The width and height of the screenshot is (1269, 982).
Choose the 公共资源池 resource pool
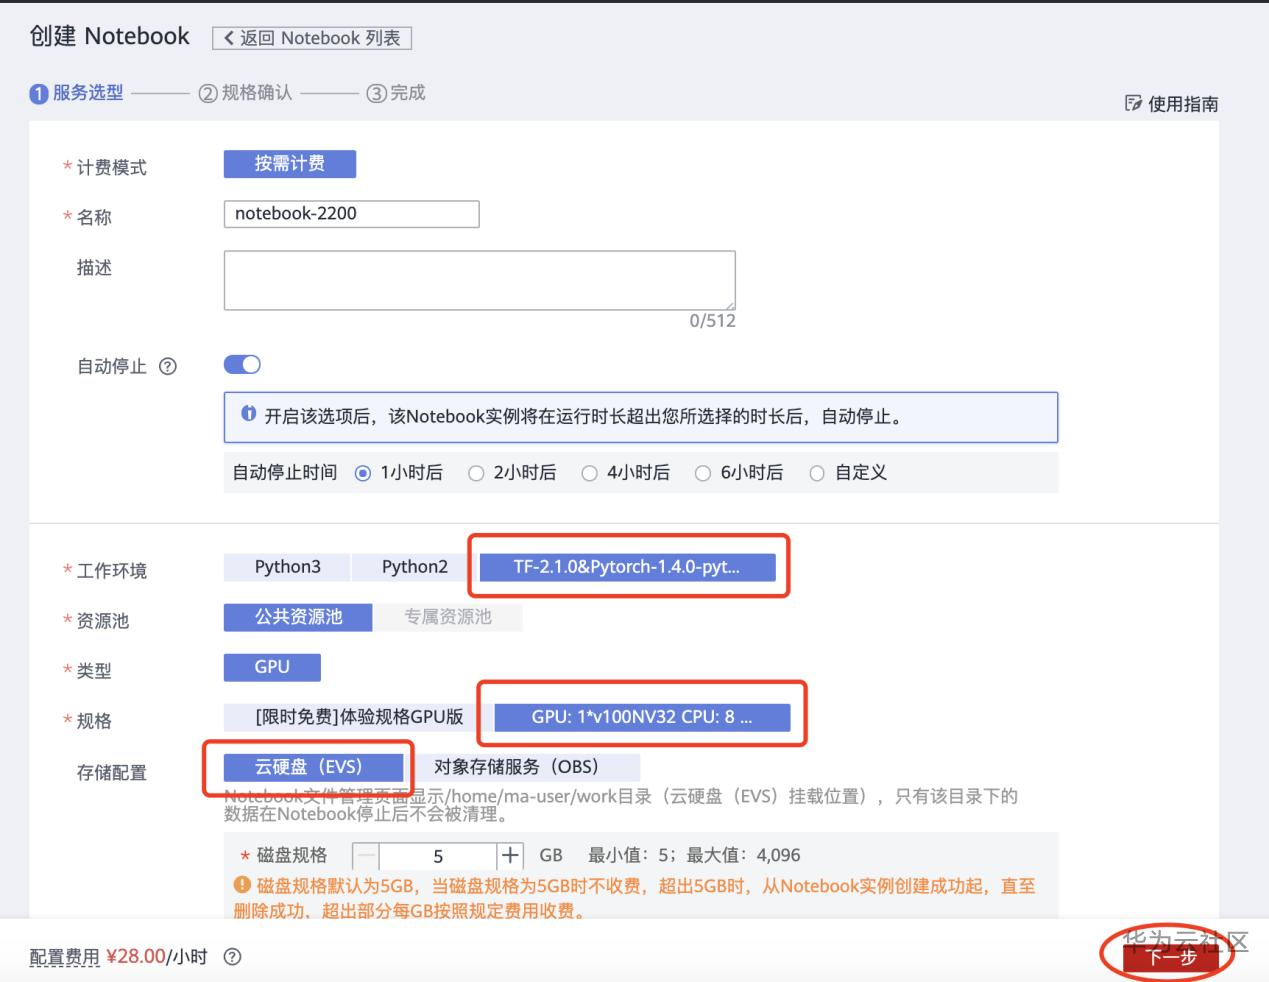tap(298, 617)
